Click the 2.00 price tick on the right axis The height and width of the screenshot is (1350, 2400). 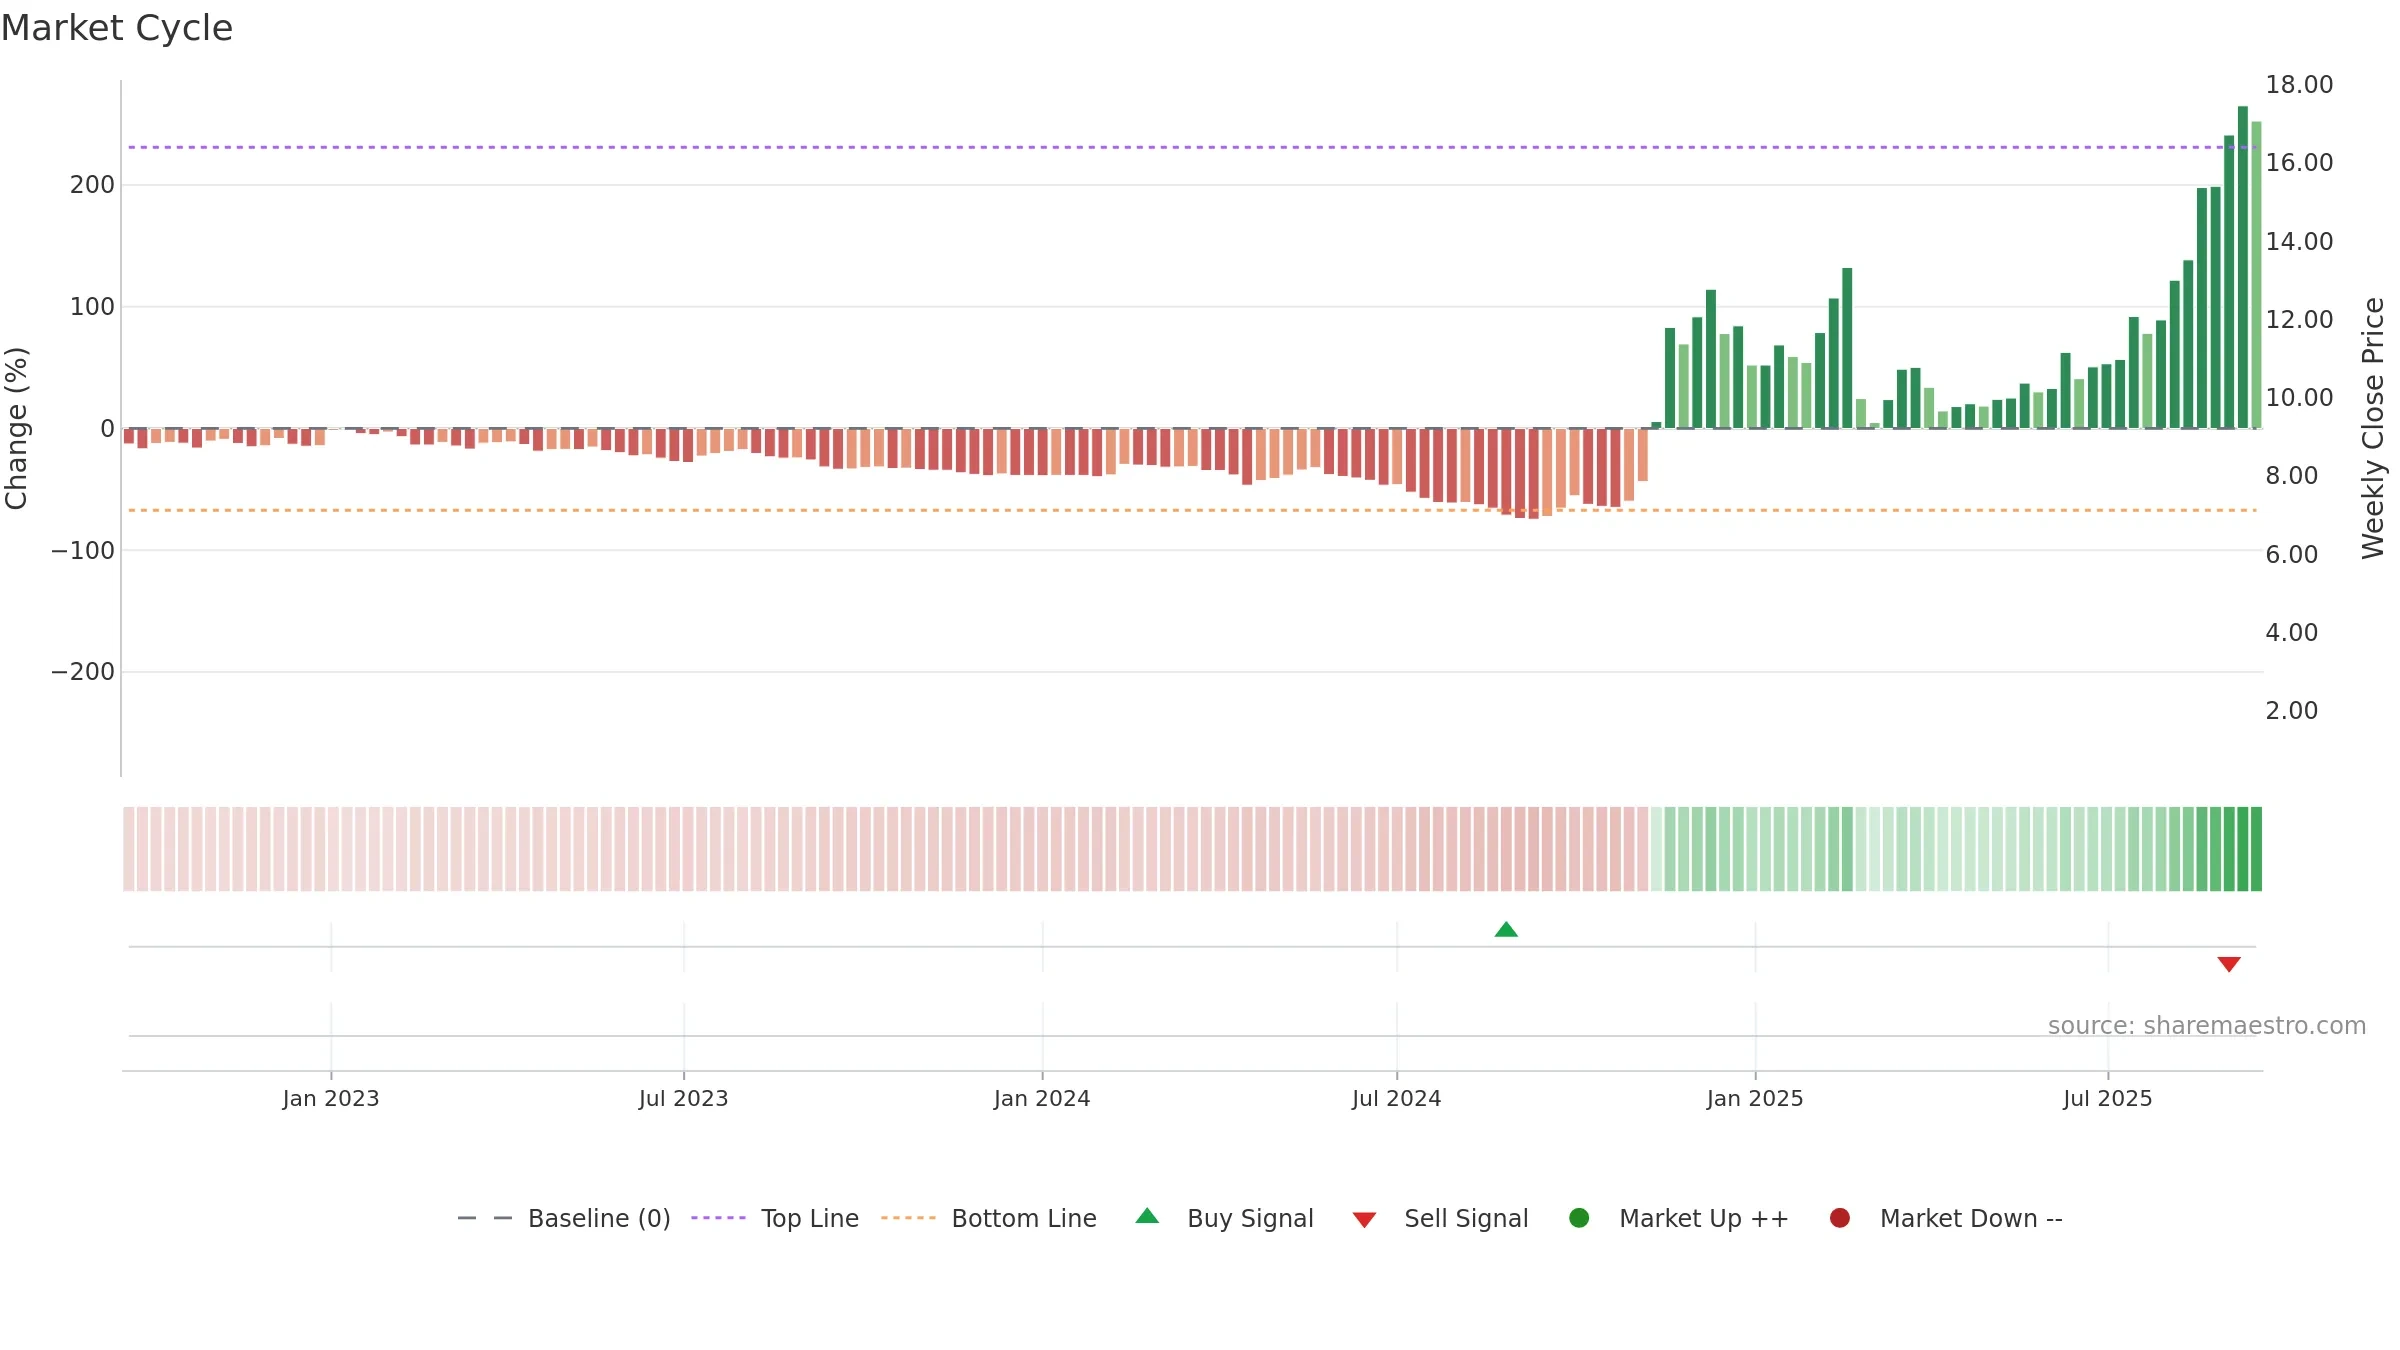pyautogui.click(x=2291, y=711)
